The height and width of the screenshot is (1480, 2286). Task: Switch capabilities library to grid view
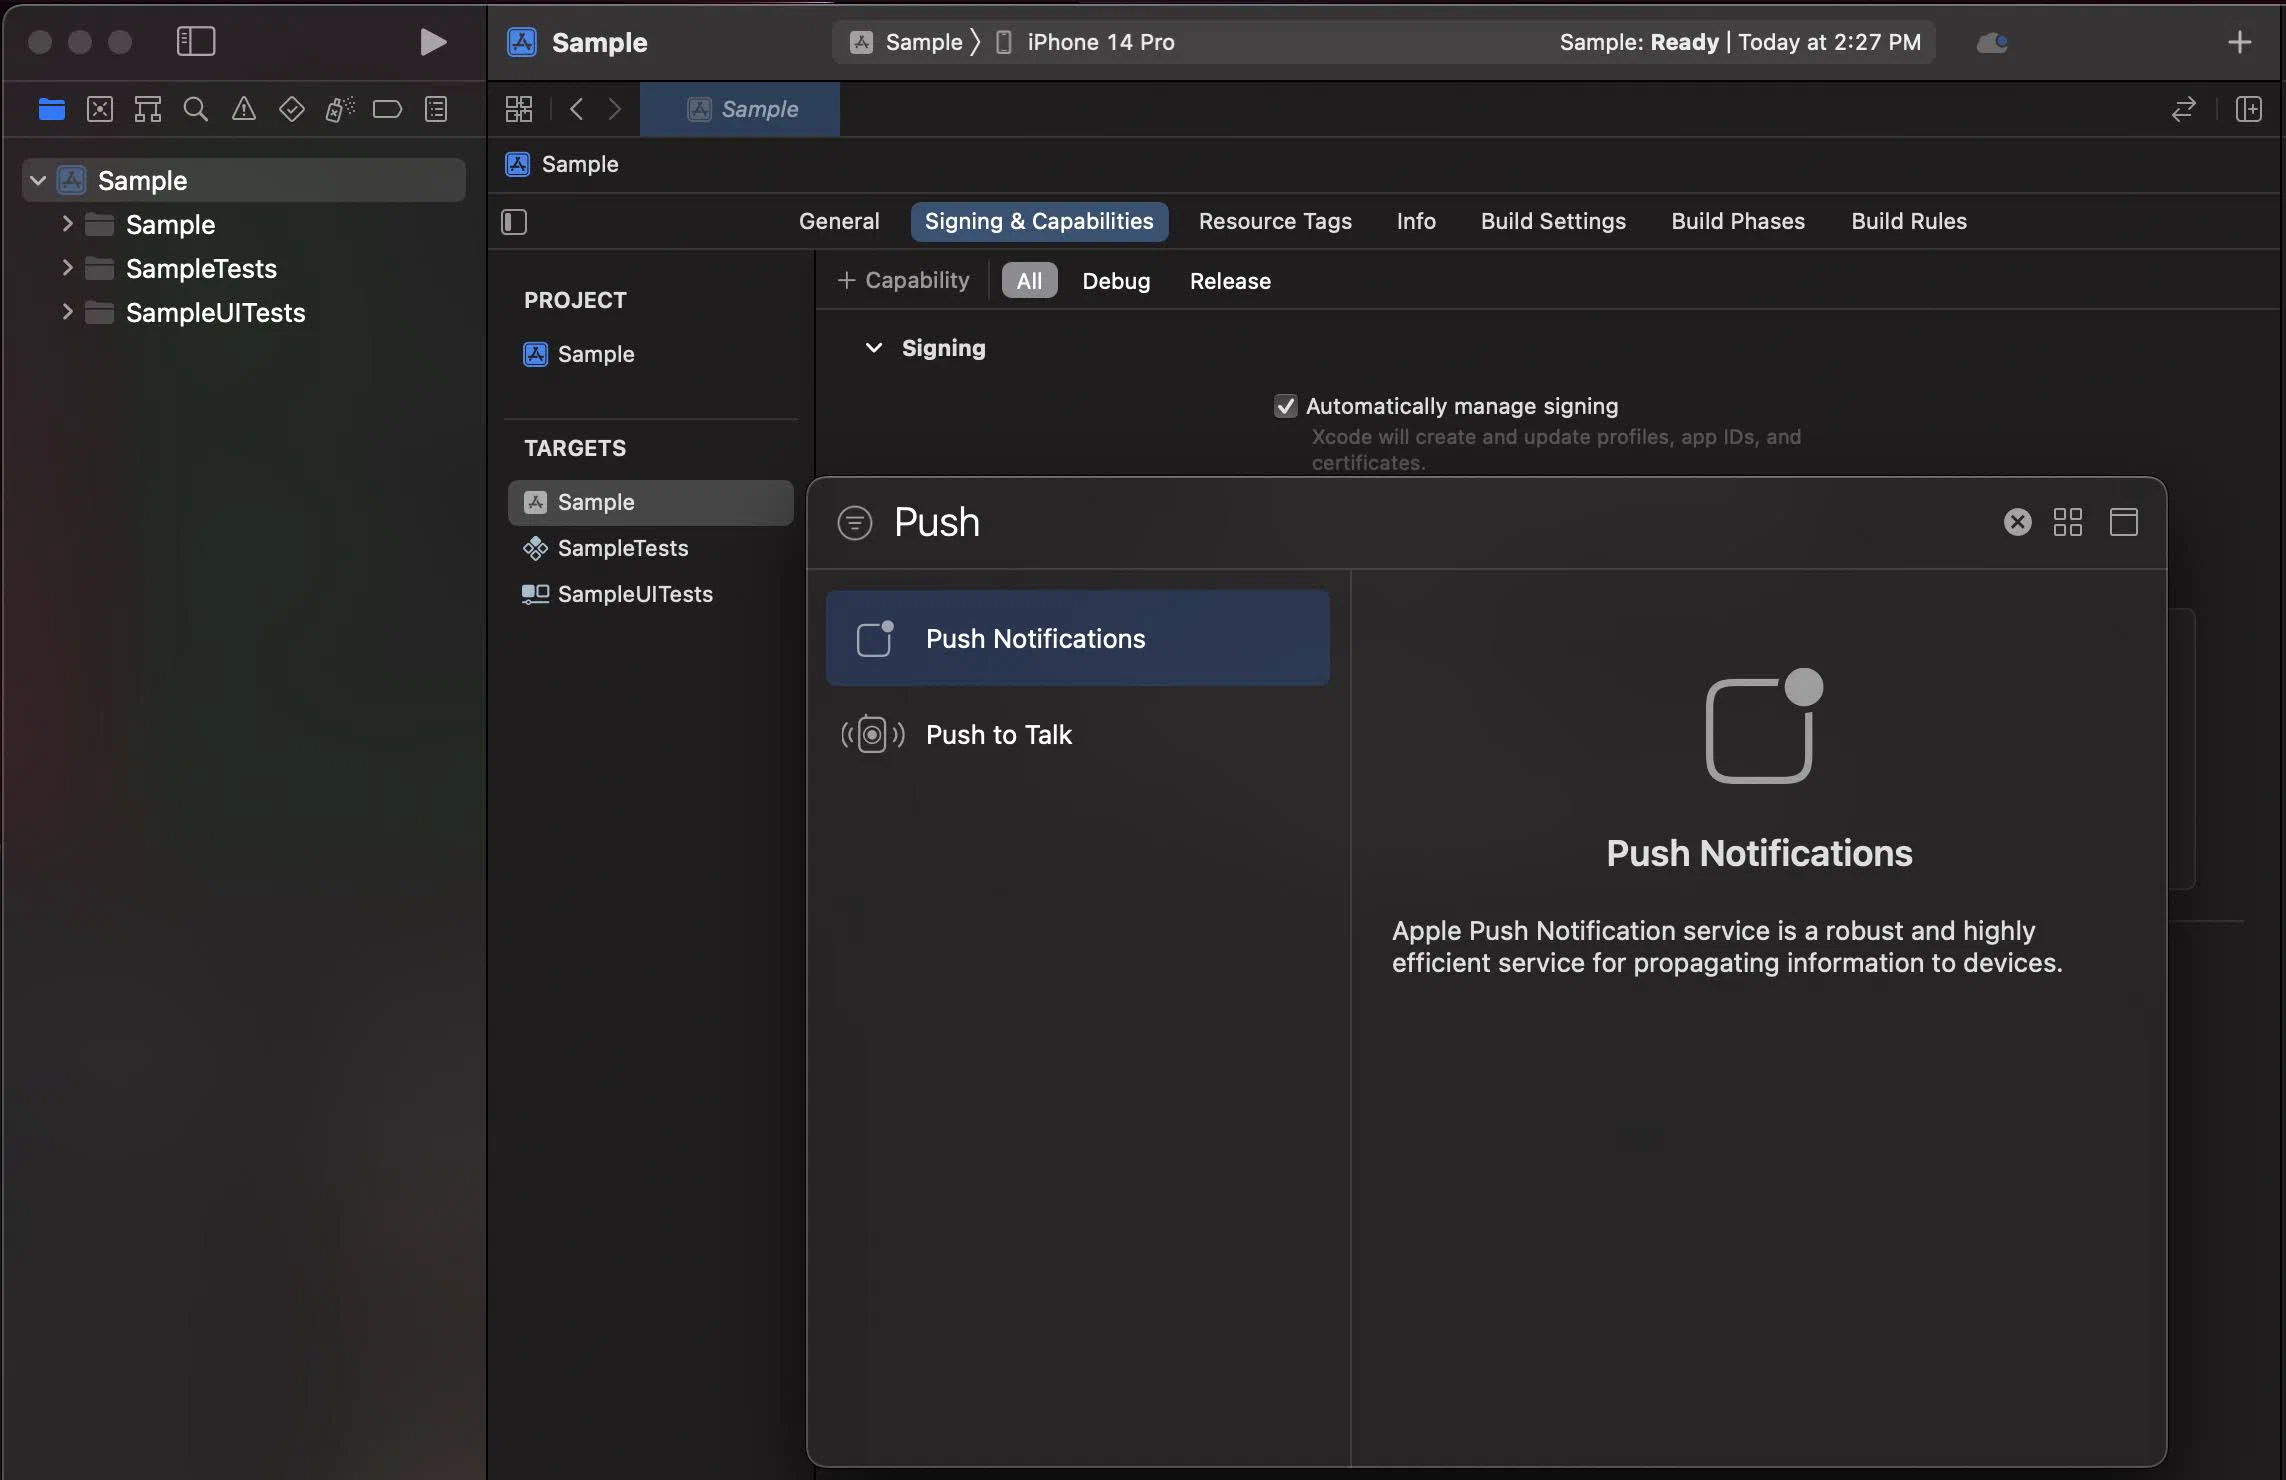[x=2067, y=522]
